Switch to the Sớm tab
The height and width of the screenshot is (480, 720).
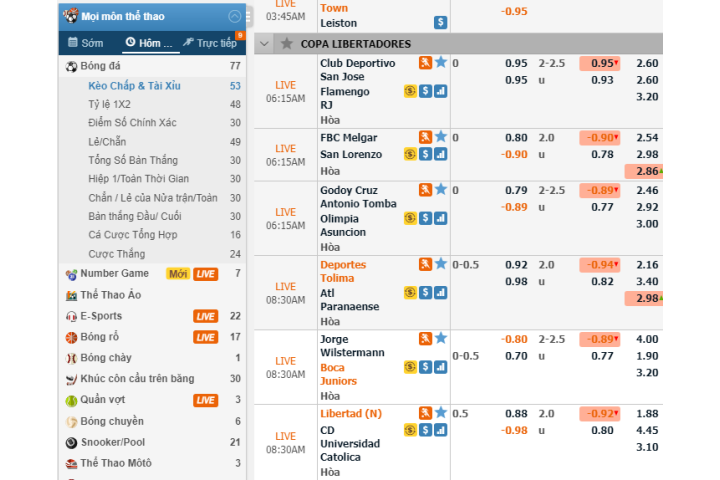(x=86, y=43)
